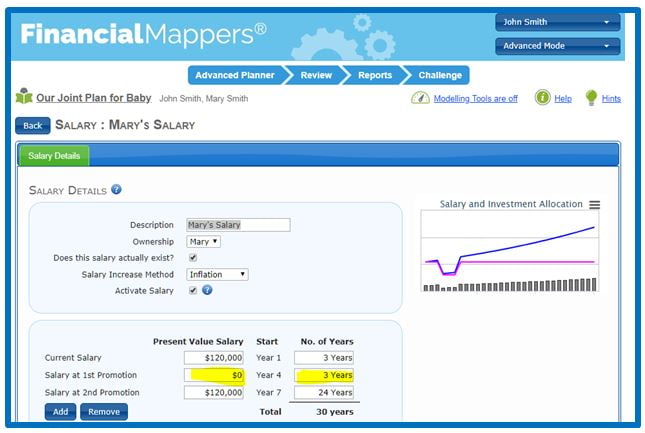Viewport: 645px width, 433px height.
Task: Click the Salary at 1st Promotion amount field
Action: [x=214, y=375]
